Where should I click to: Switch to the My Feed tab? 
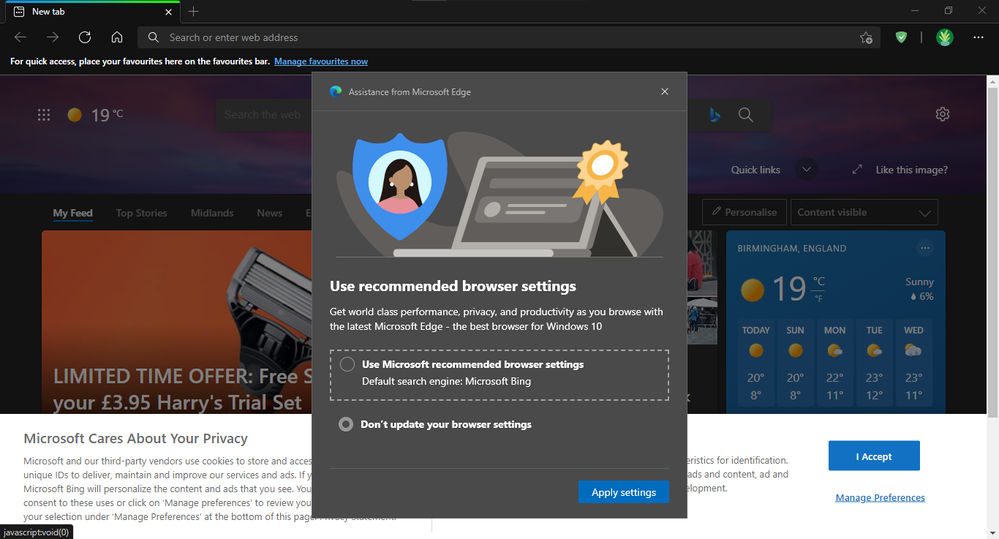click(x=73, y=213)
